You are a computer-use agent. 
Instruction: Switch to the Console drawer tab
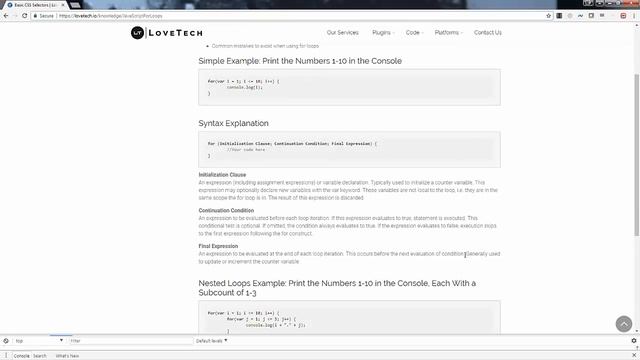[22, 356]
